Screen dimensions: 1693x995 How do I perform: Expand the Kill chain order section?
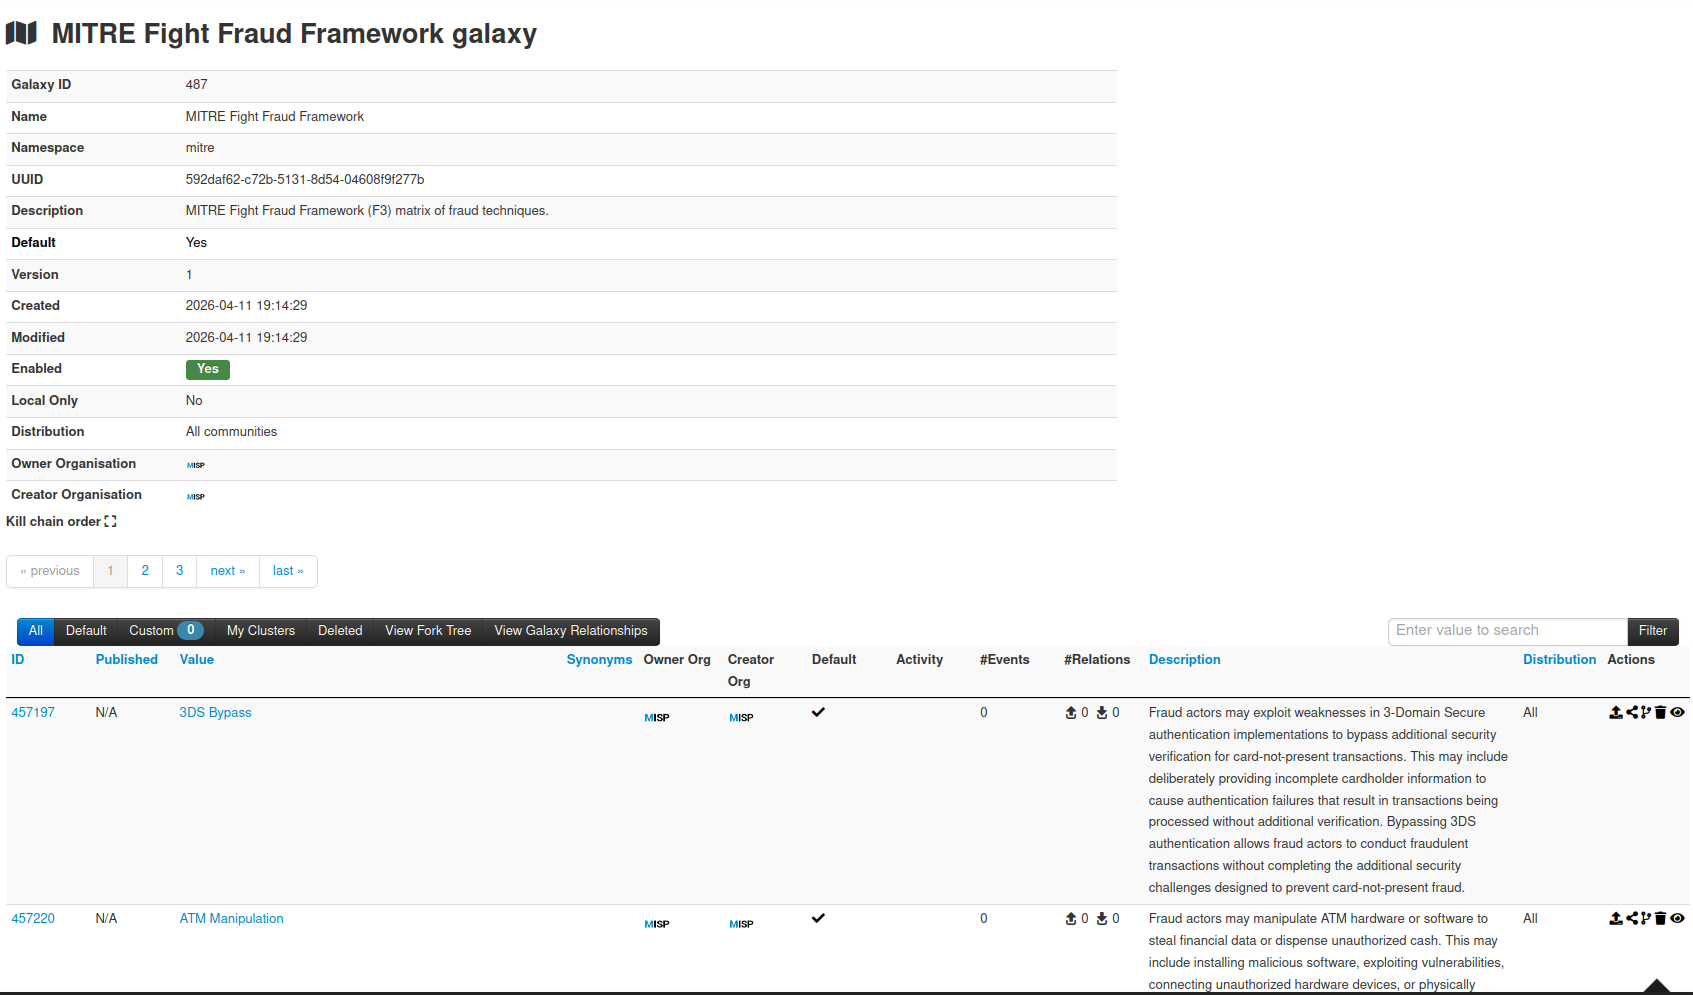110,522
